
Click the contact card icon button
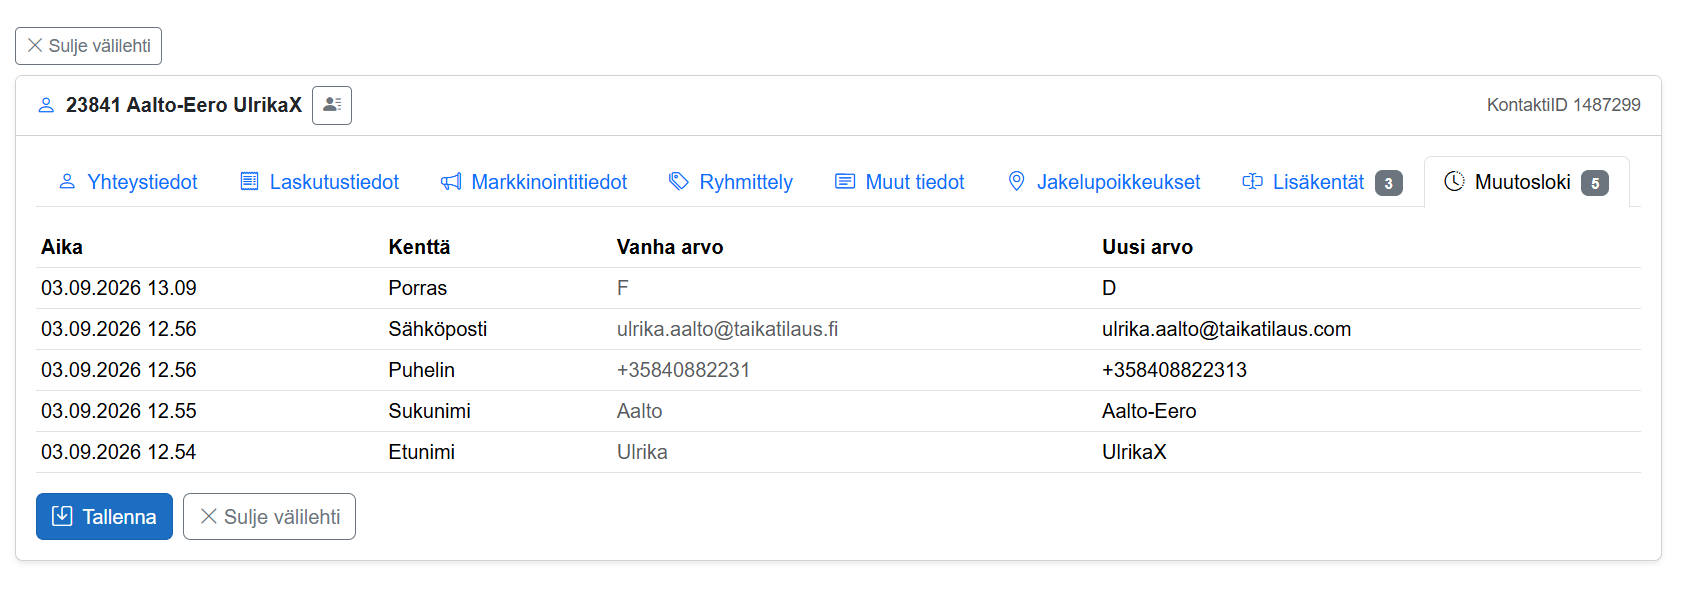pyautogui.click(x=332, y=105)
